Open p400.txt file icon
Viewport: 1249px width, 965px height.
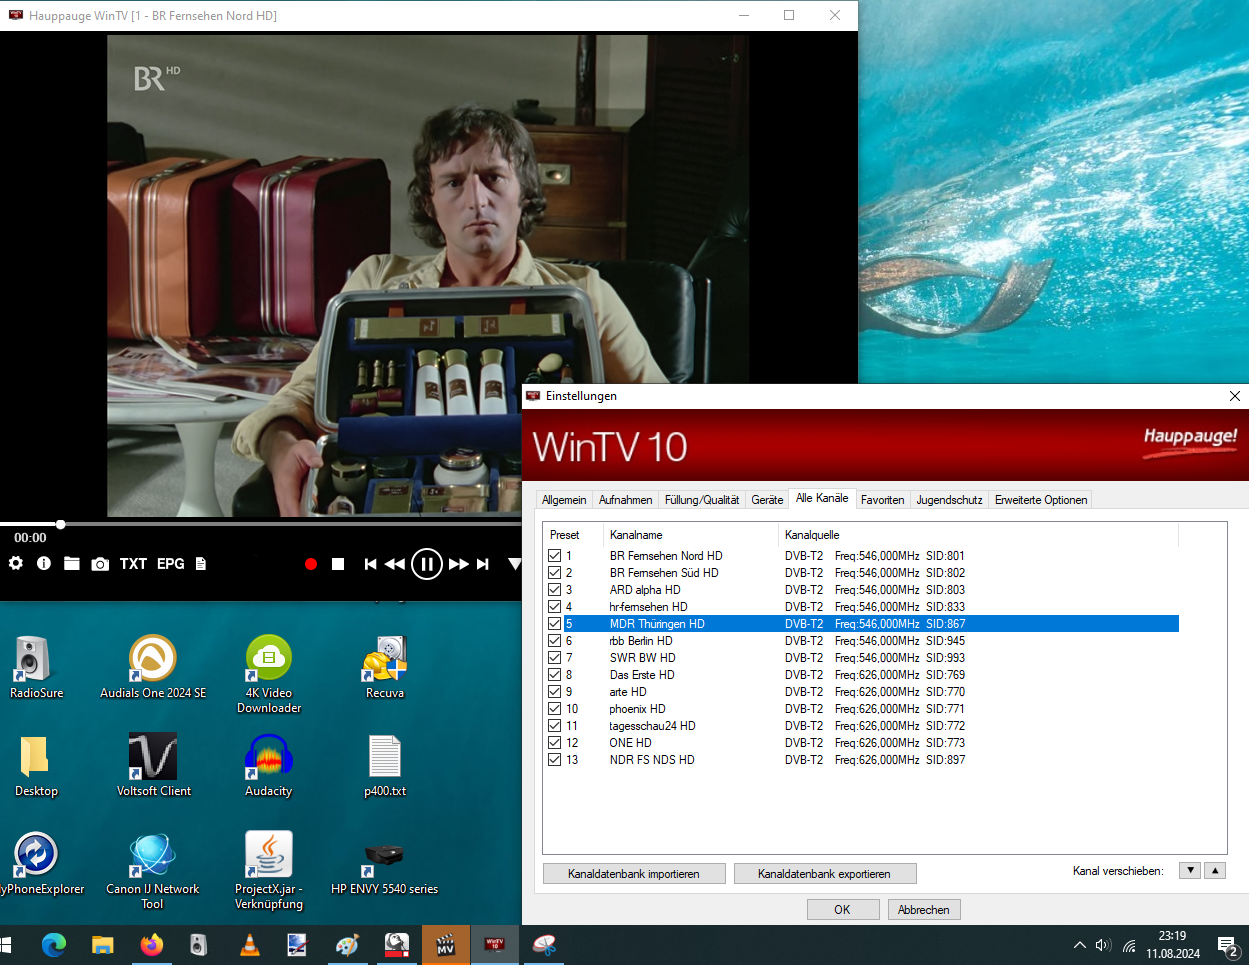pyautogui.click(x=385, y=765)
